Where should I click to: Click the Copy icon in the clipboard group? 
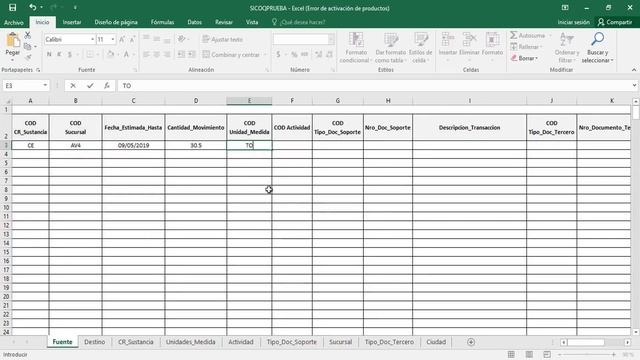(28, 47)
